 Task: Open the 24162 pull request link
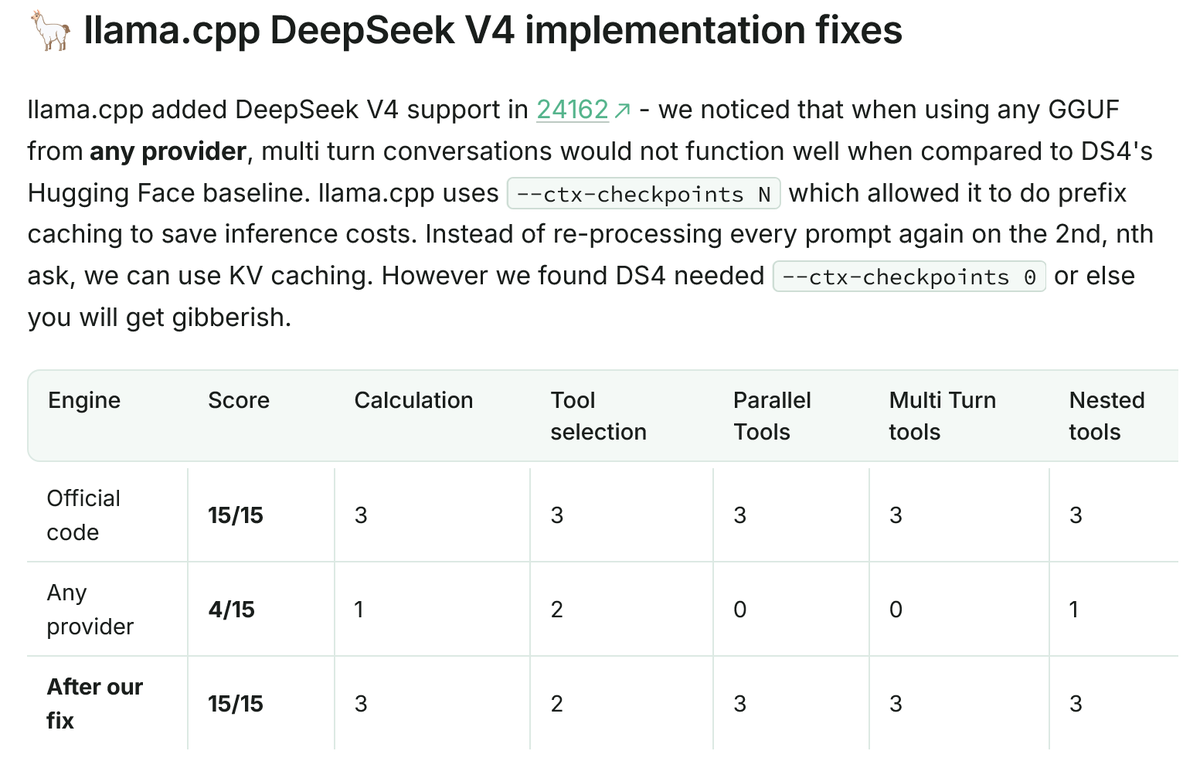(573, 109)
